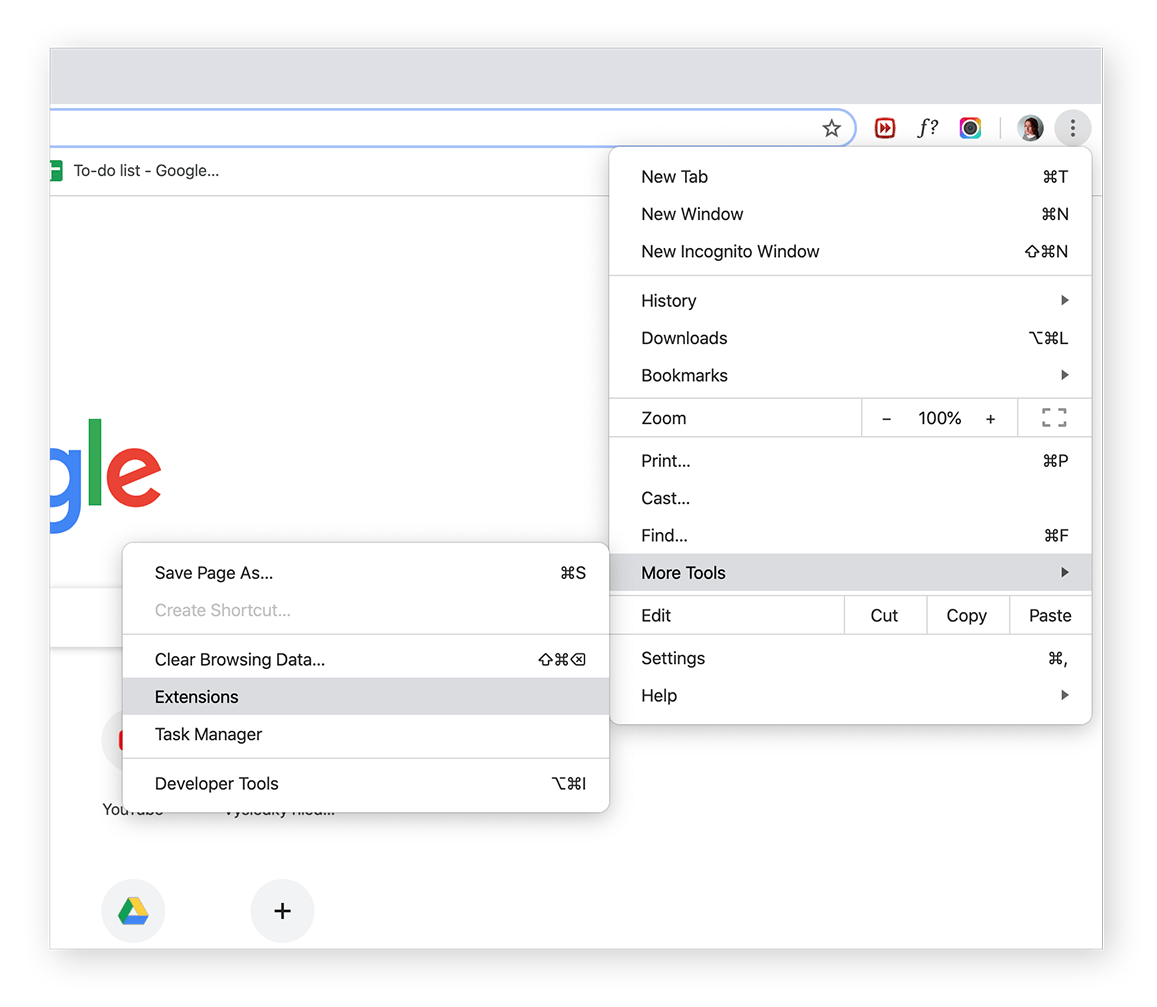Zoom out using the minus control
Viewport: 1157px width, 1007px height.
pos(886,417)
